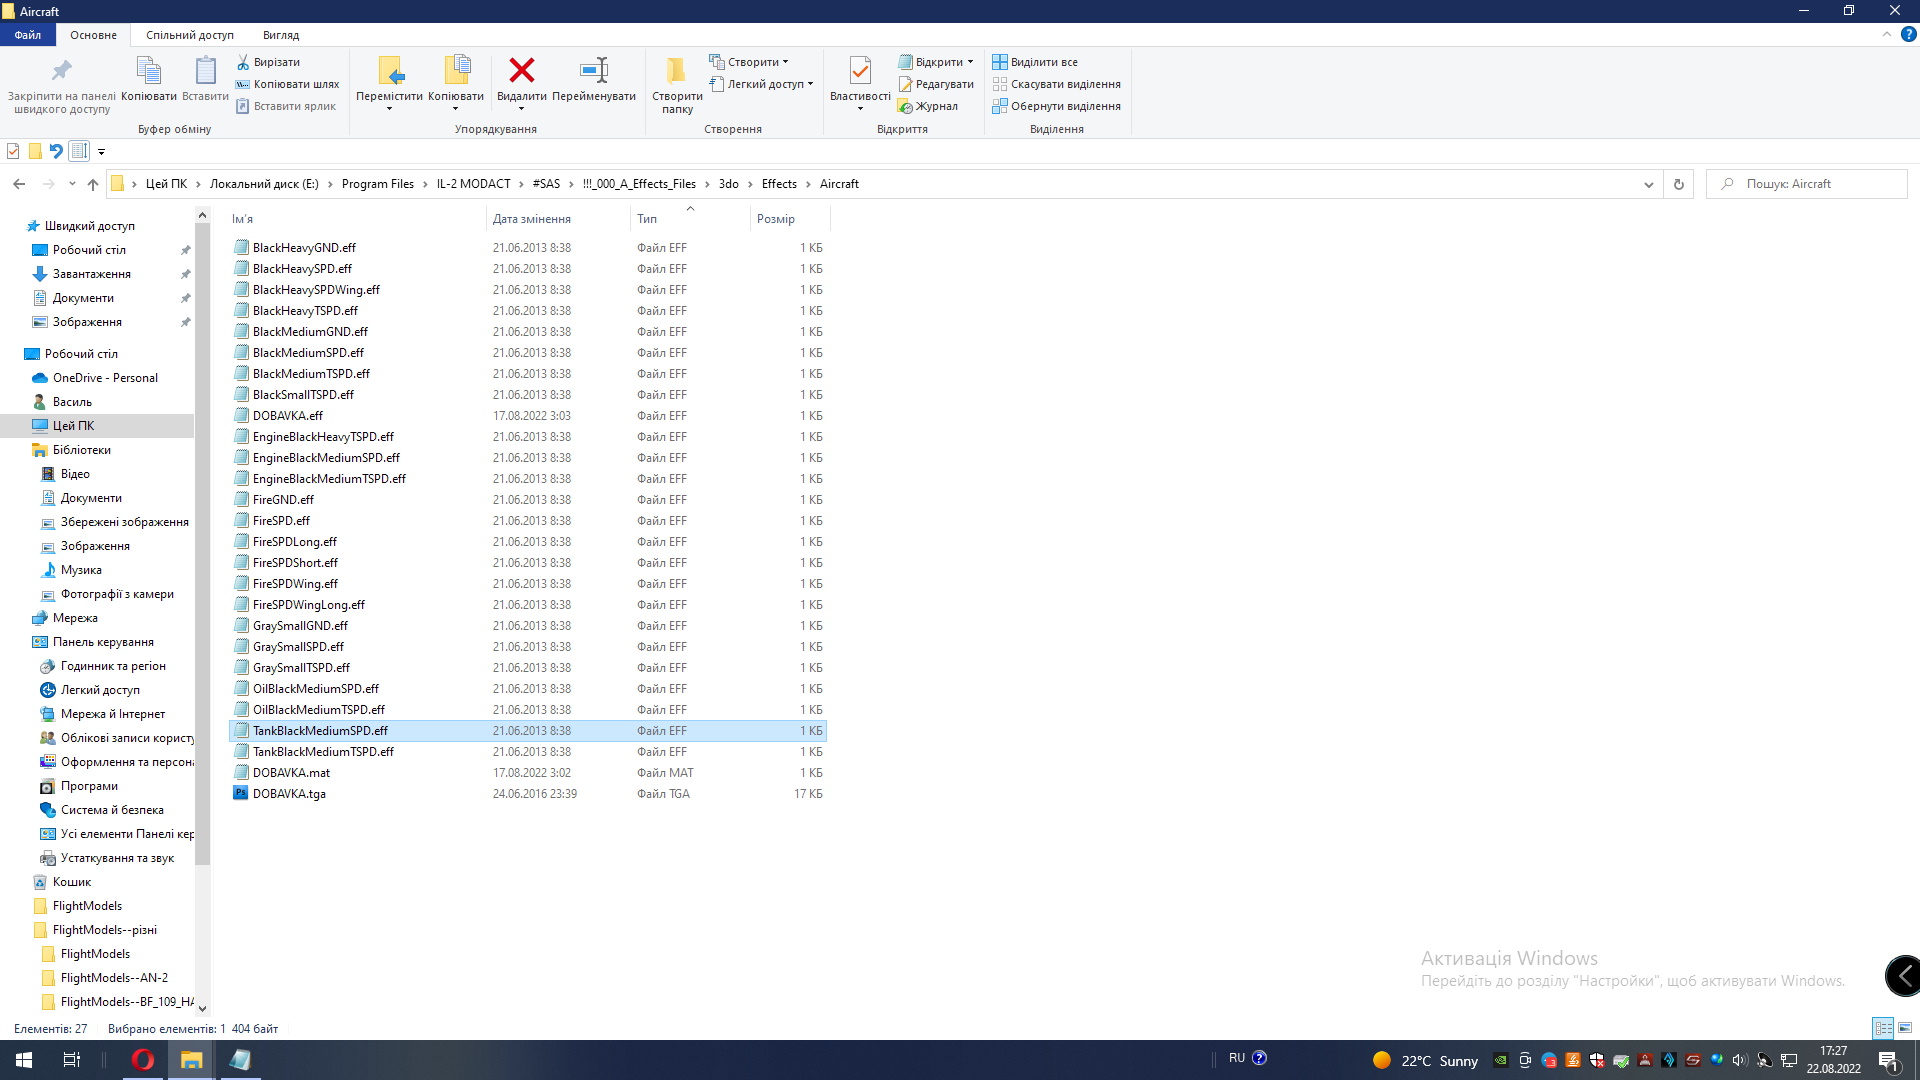This screenshot has height=1080, width=1920.
Task: Switch to details view in status bar
Action: click(1883, 1028)
